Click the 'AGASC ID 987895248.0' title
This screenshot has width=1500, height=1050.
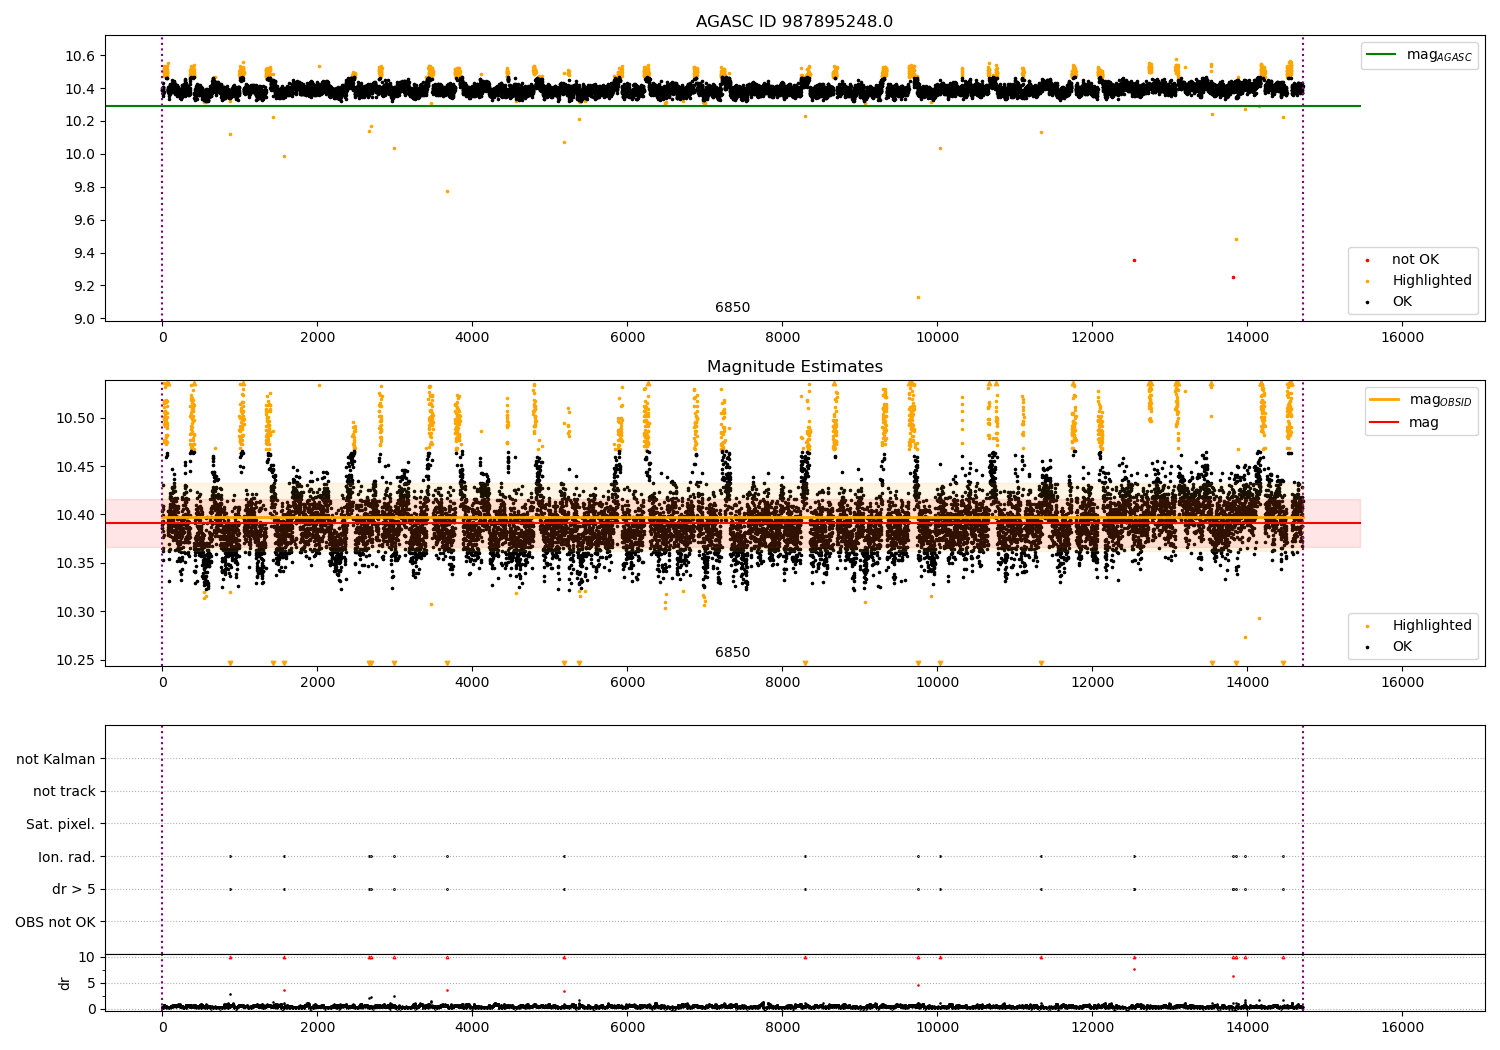coord(794,22)
